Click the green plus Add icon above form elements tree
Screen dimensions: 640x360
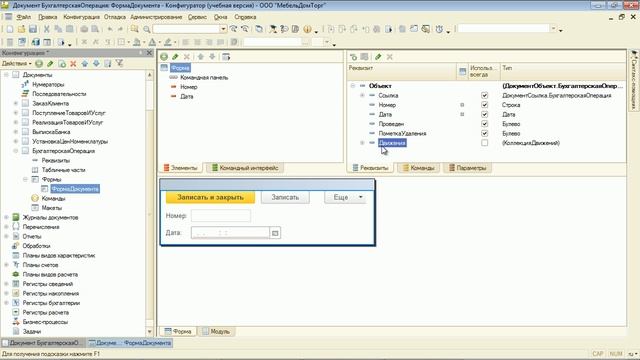click(164, 57)
